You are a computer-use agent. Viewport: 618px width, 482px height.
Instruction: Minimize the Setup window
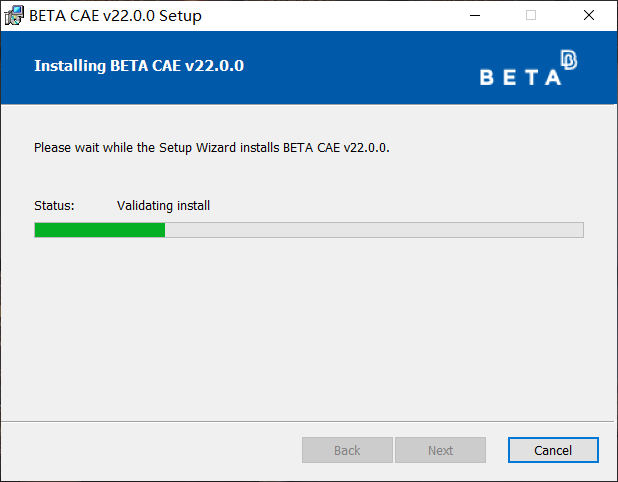tap(483, 15)
